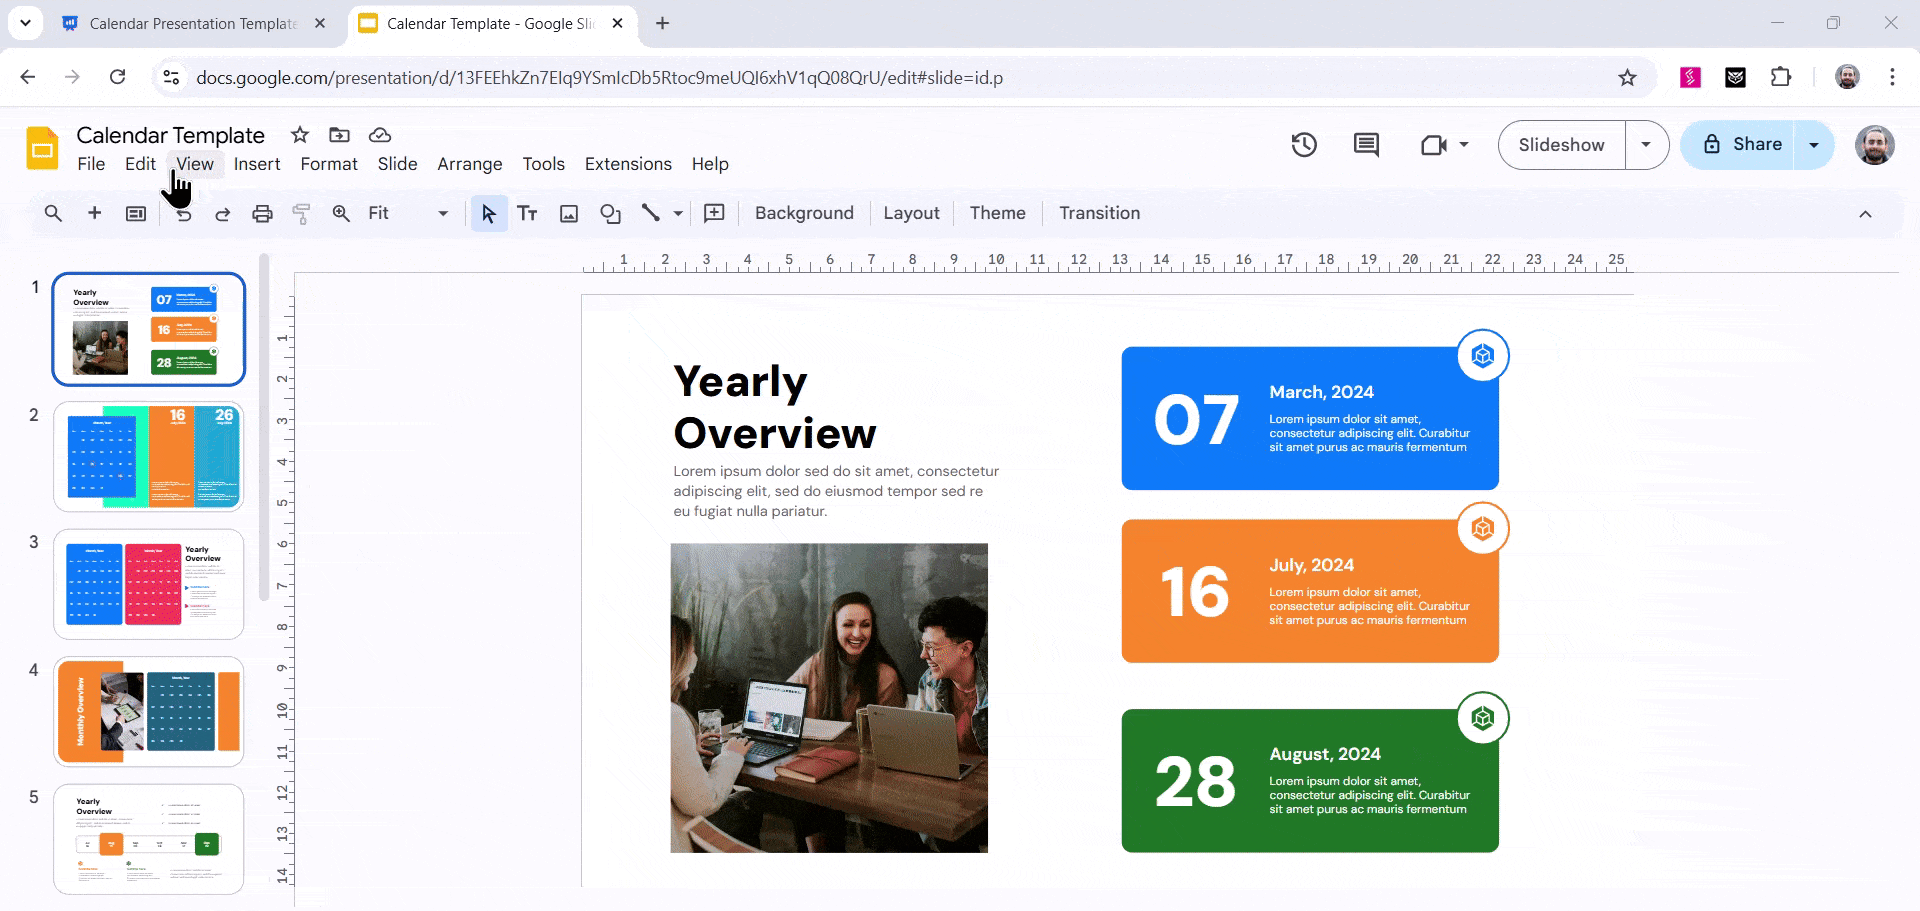Switch to the Calendar Presentation Template tab
This screenshot has height=911, width=1920.
192,23
